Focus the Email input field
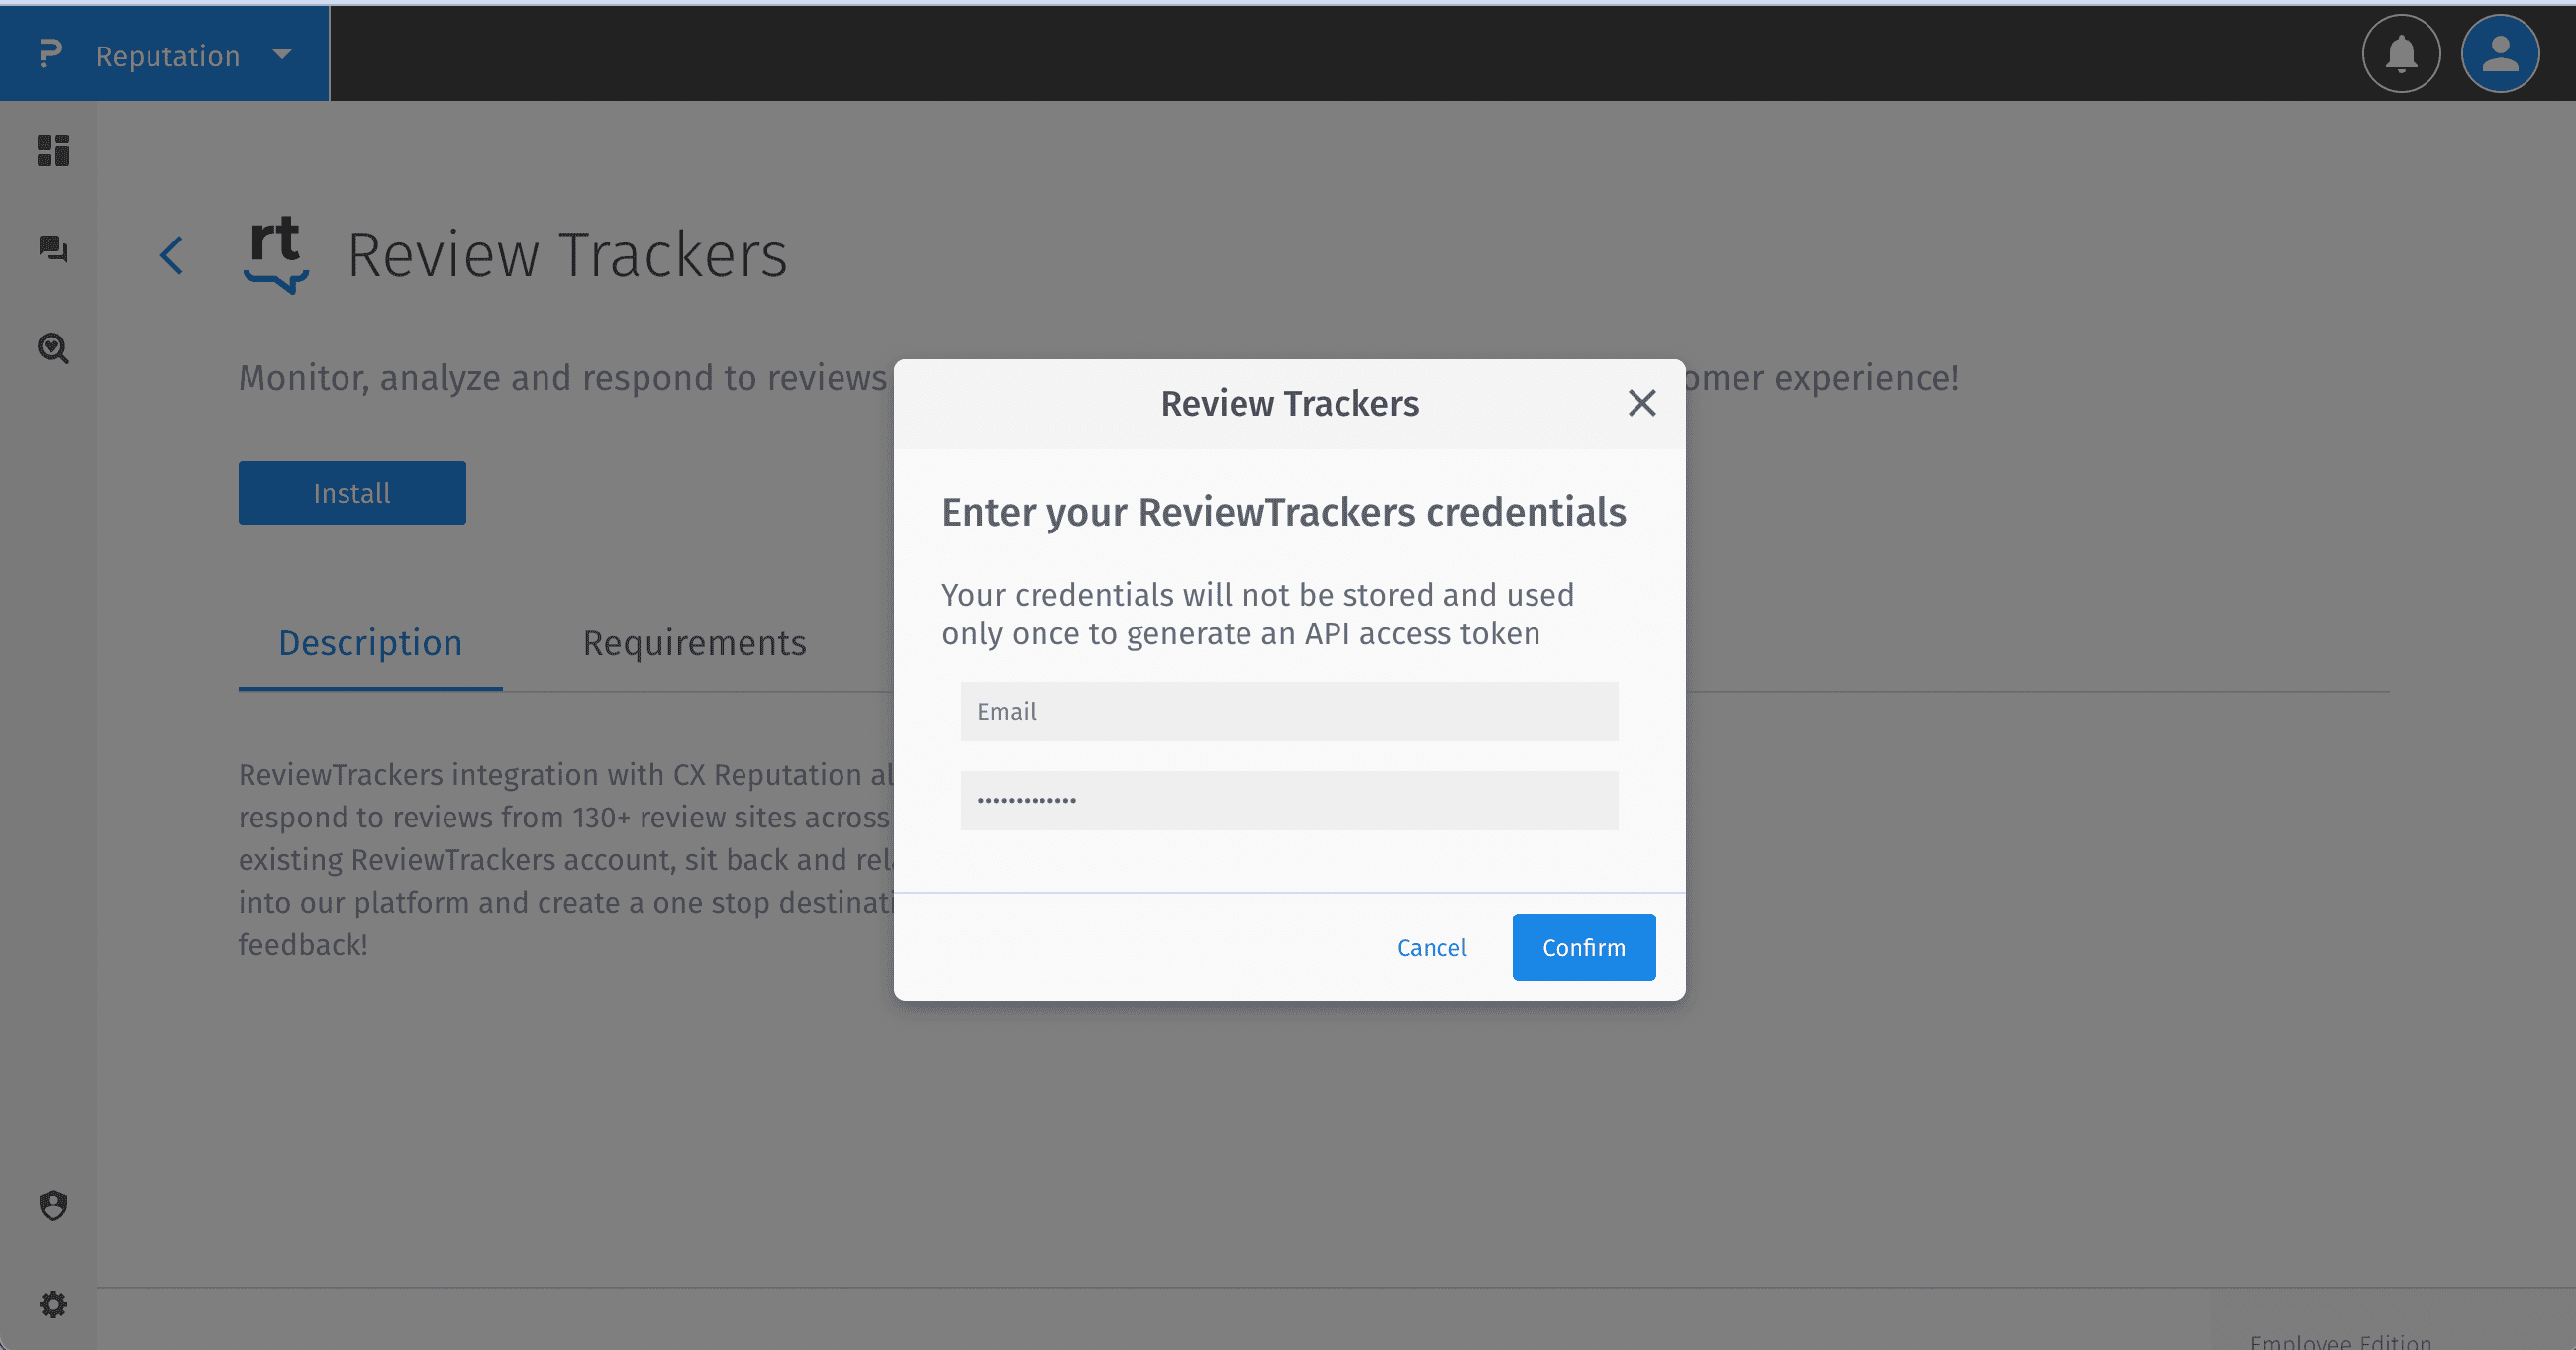The height and width of the screenshot is (1350, 2576). pos(1289,711)
